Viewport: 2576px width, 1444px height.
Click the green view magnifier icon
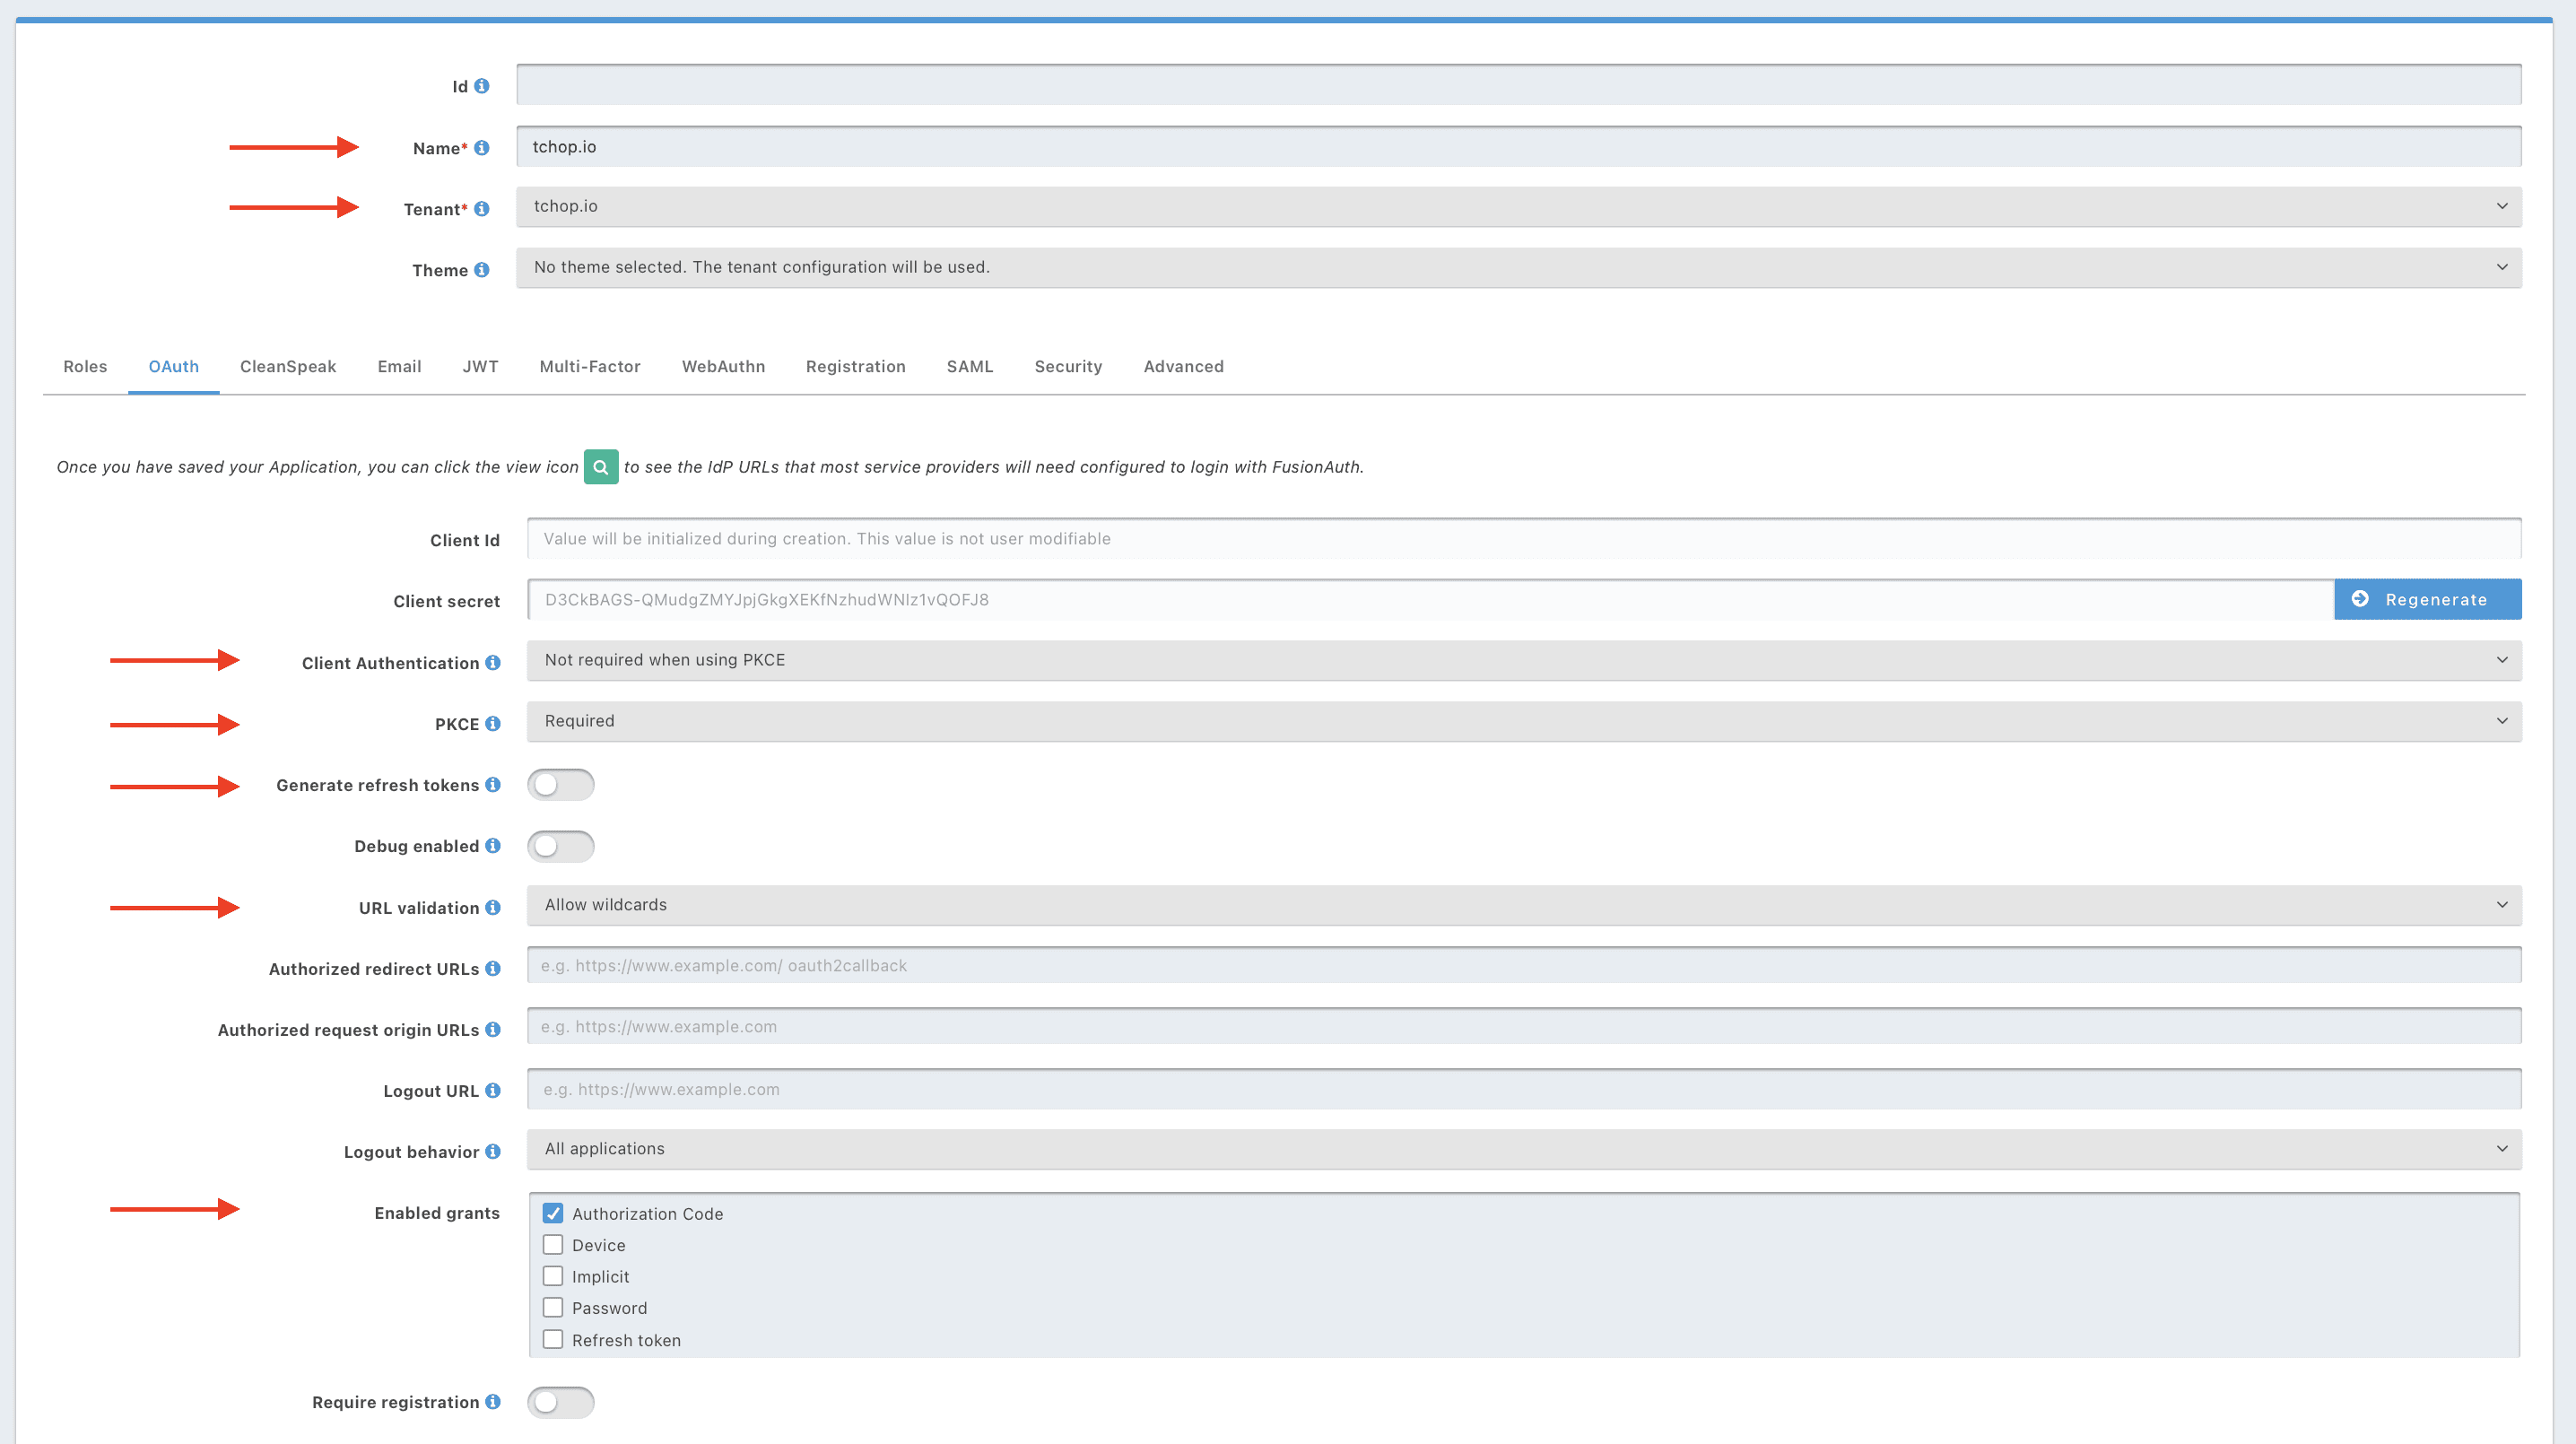tap(601, 467)
